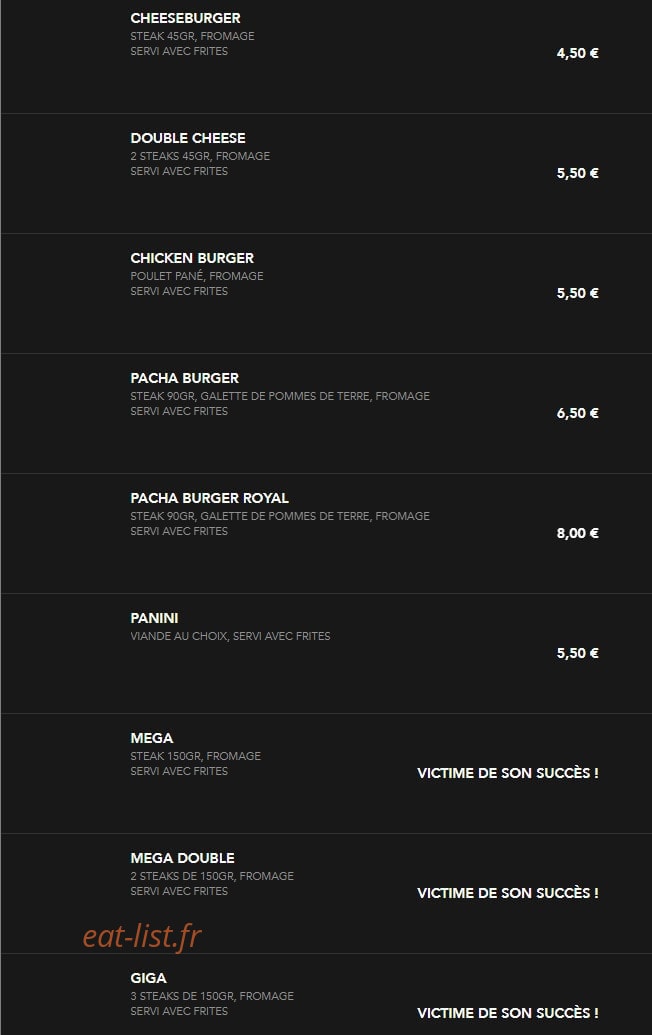
Task: Click the 8,00 € Pacha Burger Royal price
Action: [577, 533]
